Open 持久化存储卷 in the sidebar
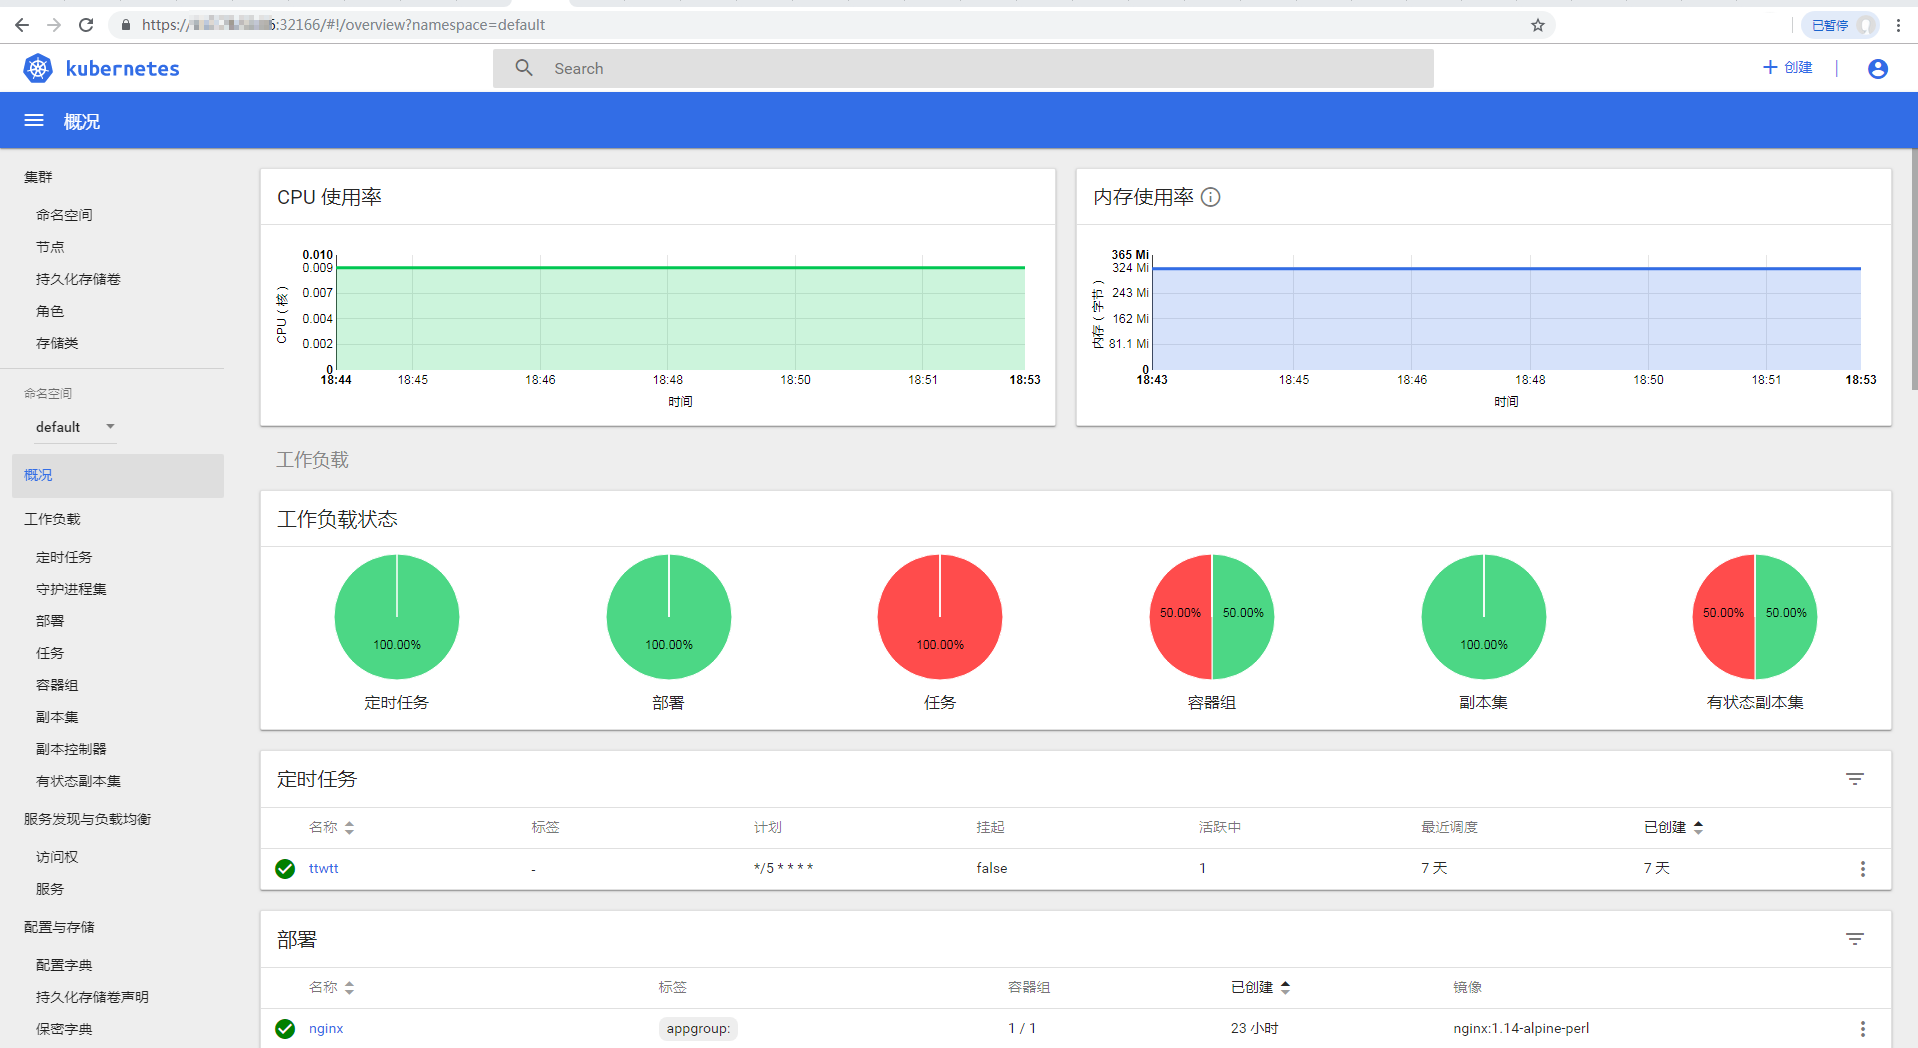The width and height of the screenshot is (1918, 1048). point(78,279)
